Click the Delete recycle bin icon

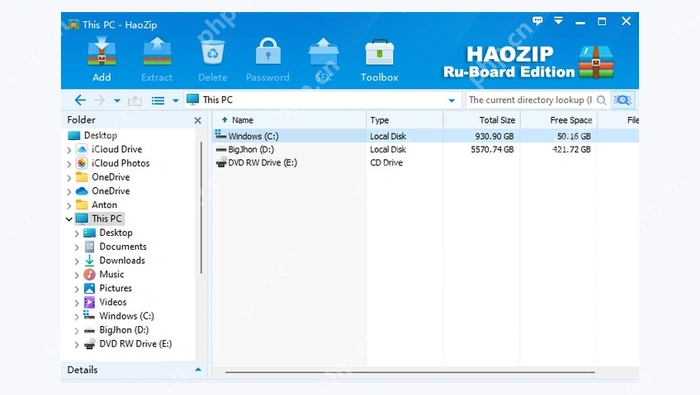pos(212,53)
